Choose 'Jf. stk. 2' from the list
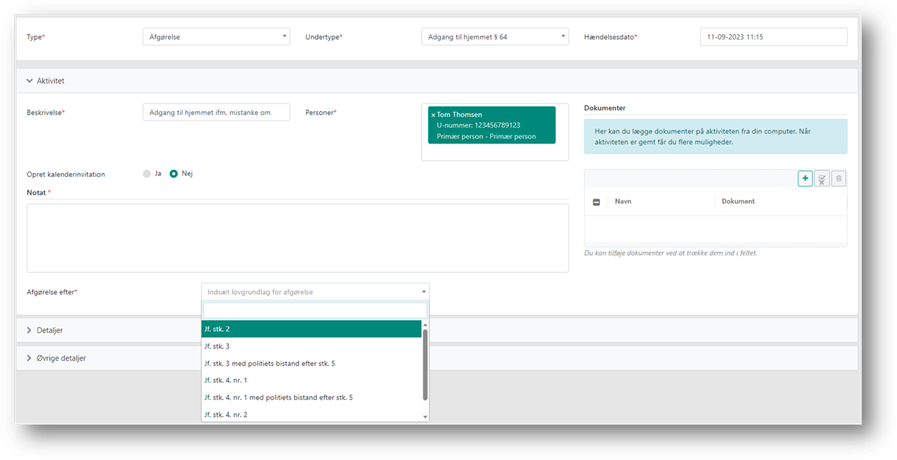897x460 pixels. pos(311,329)
